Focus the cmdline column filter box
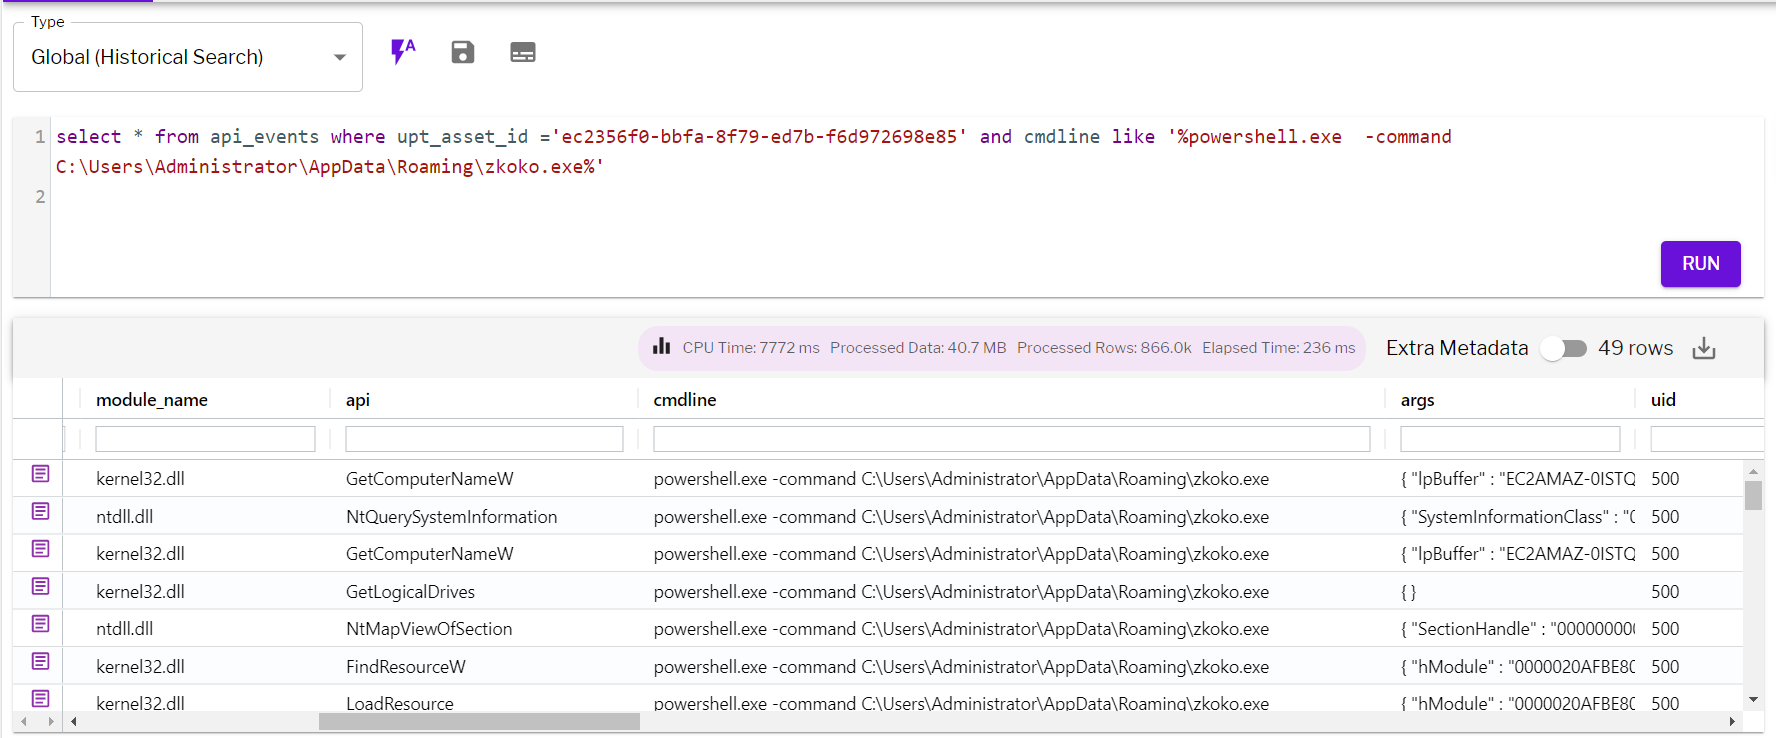This screenshot has height=738, width=1776. click(1011, 439)
